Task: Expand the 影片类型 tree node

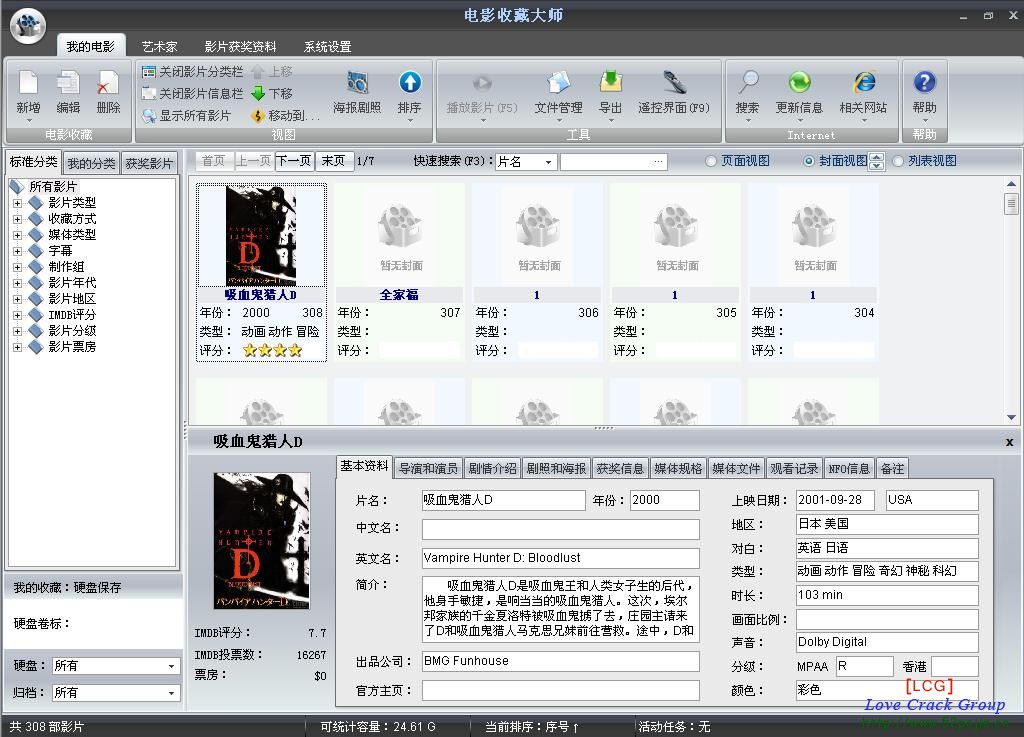Action: point(17,203)
